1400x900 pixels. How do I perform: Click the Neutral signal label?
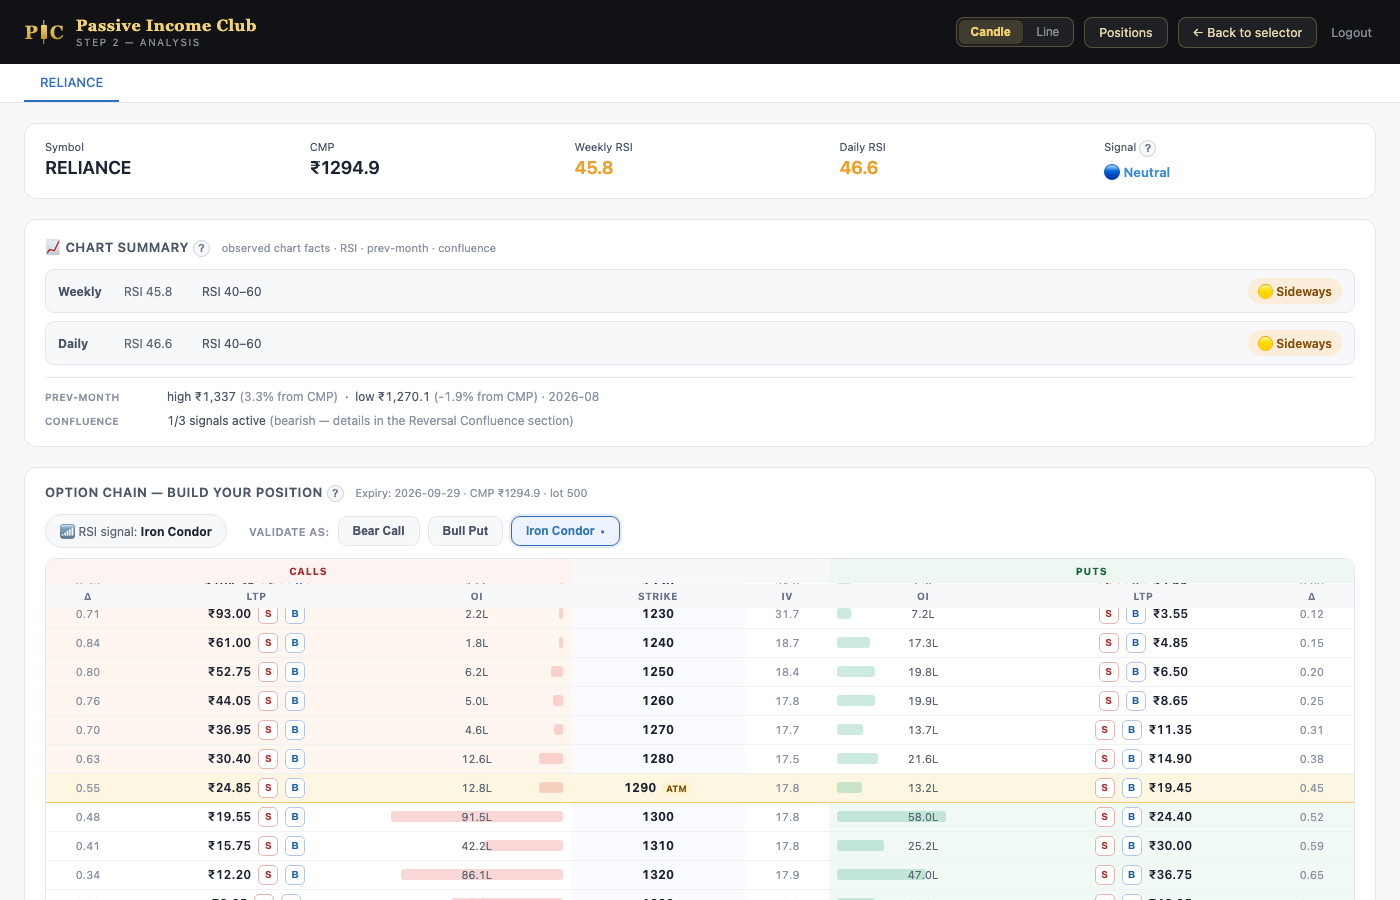[1137, 172]
